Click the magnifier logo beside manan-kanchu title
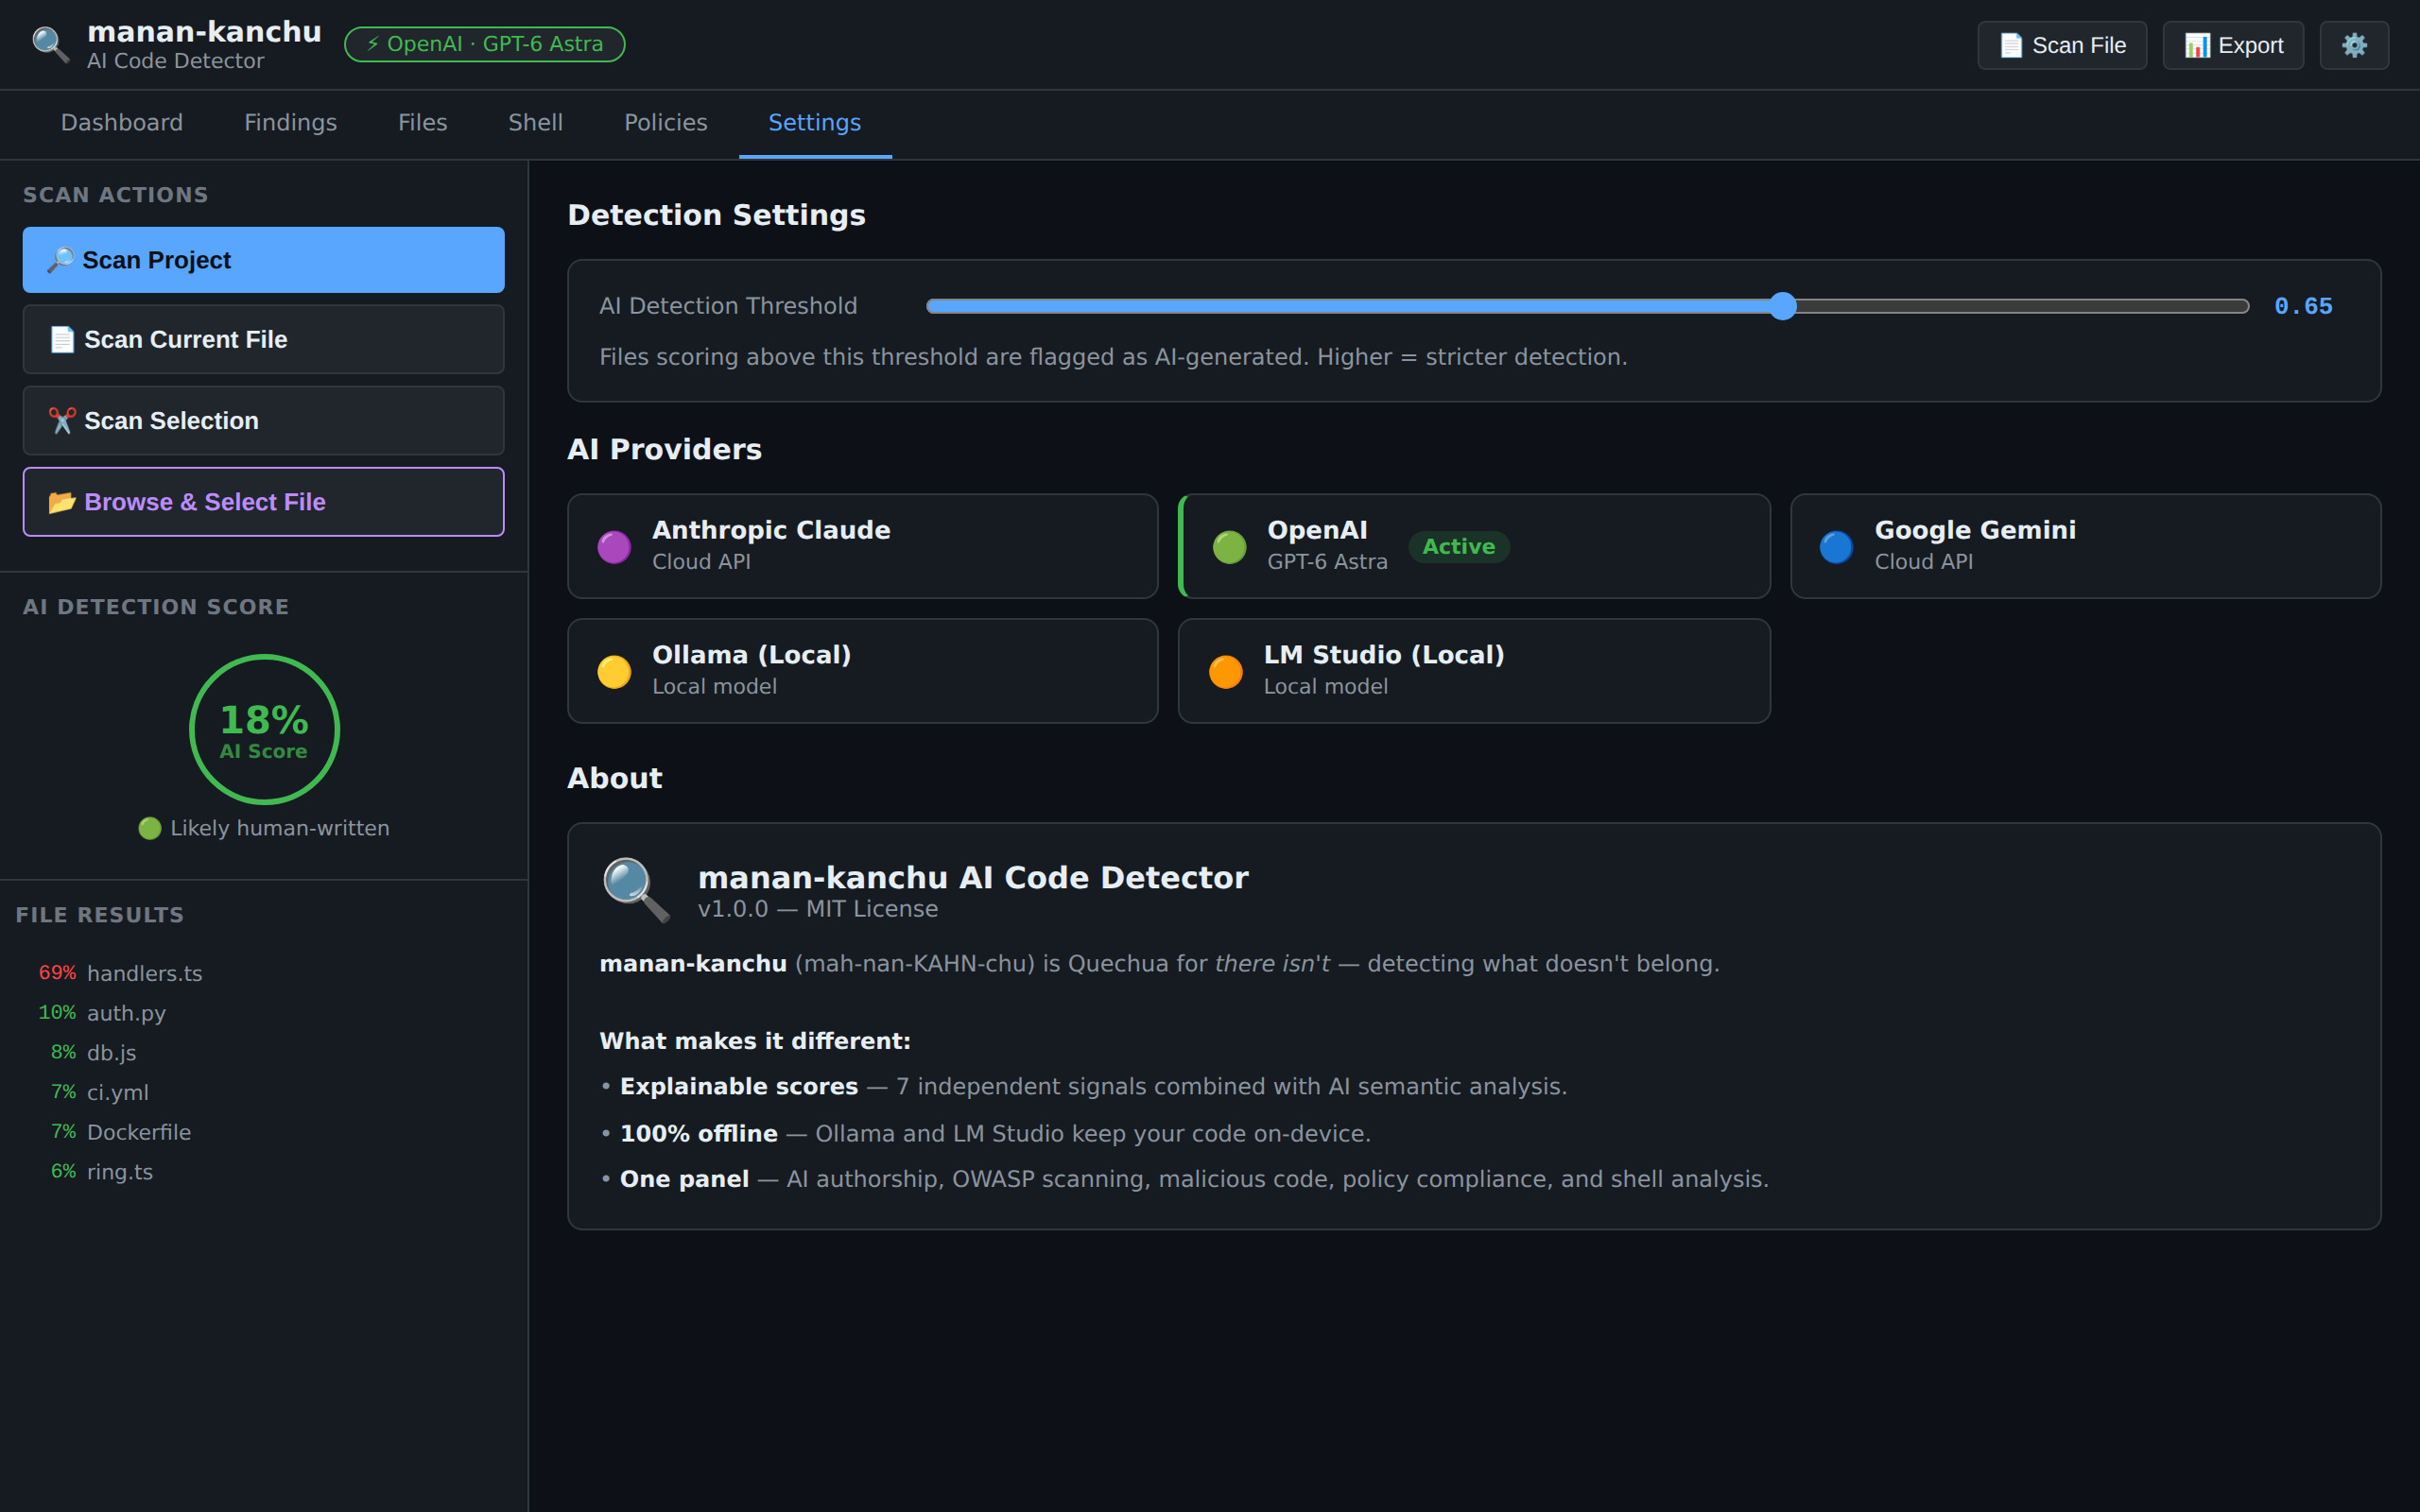Image resolution: width=2420 pixels, height=1512 pixels. pyautogui.click(x=50, y=45)
